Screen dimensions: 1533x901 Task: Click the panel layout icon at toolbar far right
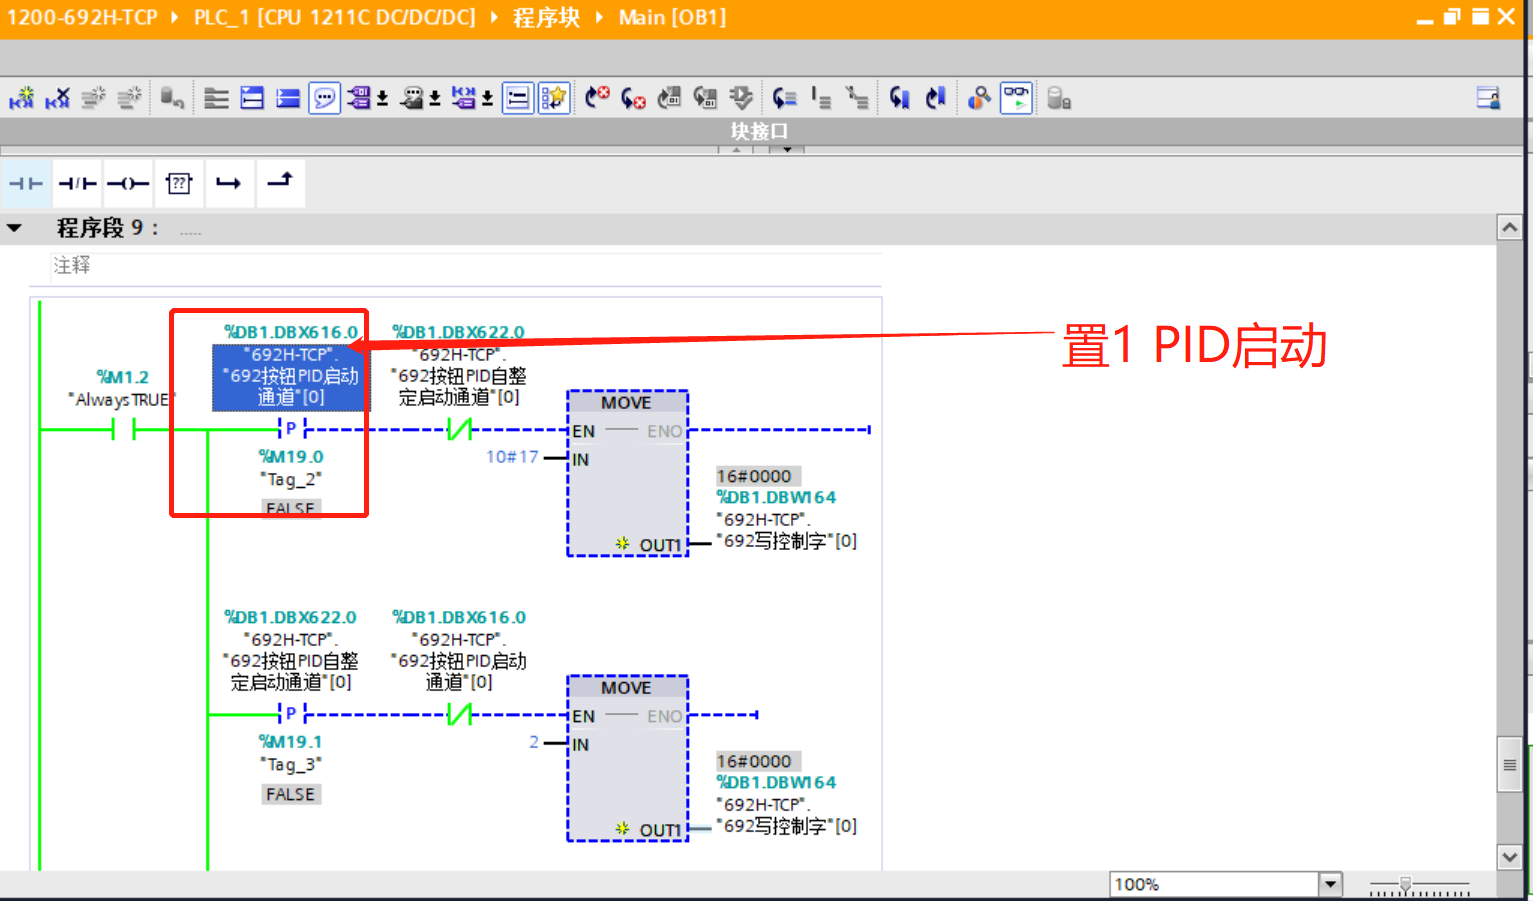coord(1488,98)
